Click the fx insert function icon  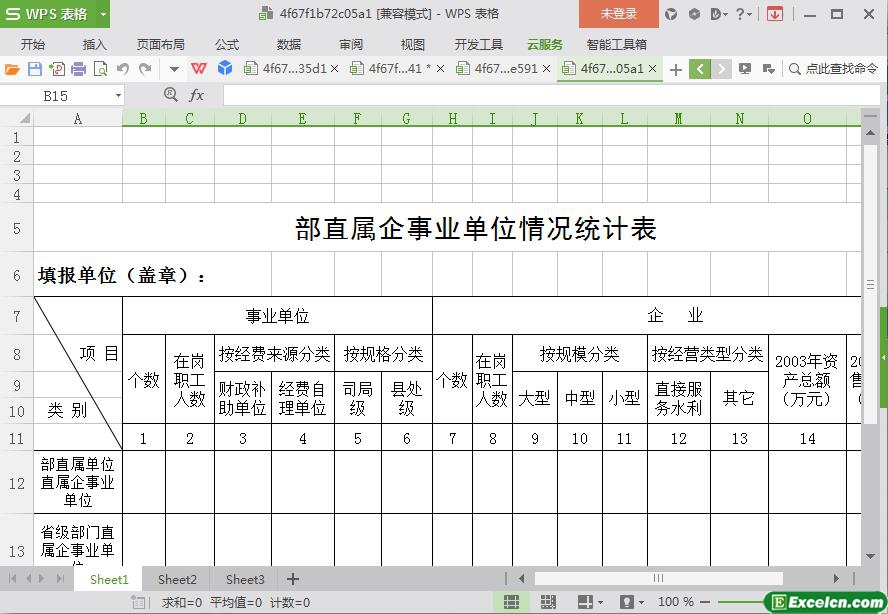click(197, 95)
